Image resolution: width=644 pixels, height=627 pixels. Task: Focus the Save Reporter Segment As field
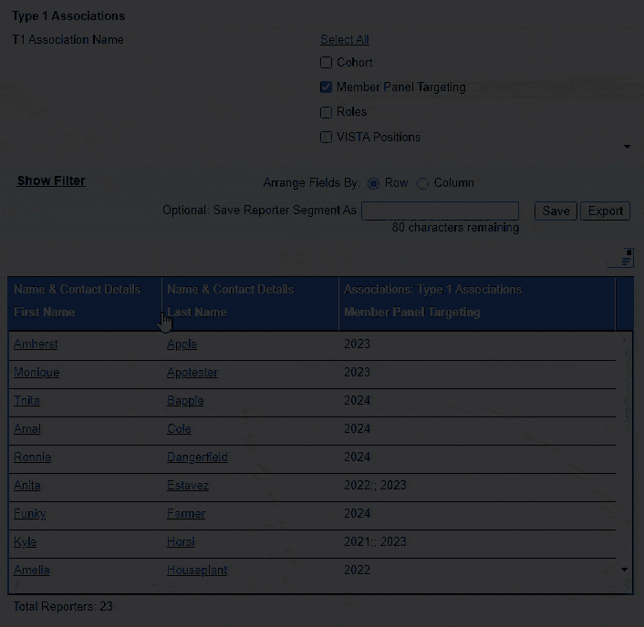440,211
